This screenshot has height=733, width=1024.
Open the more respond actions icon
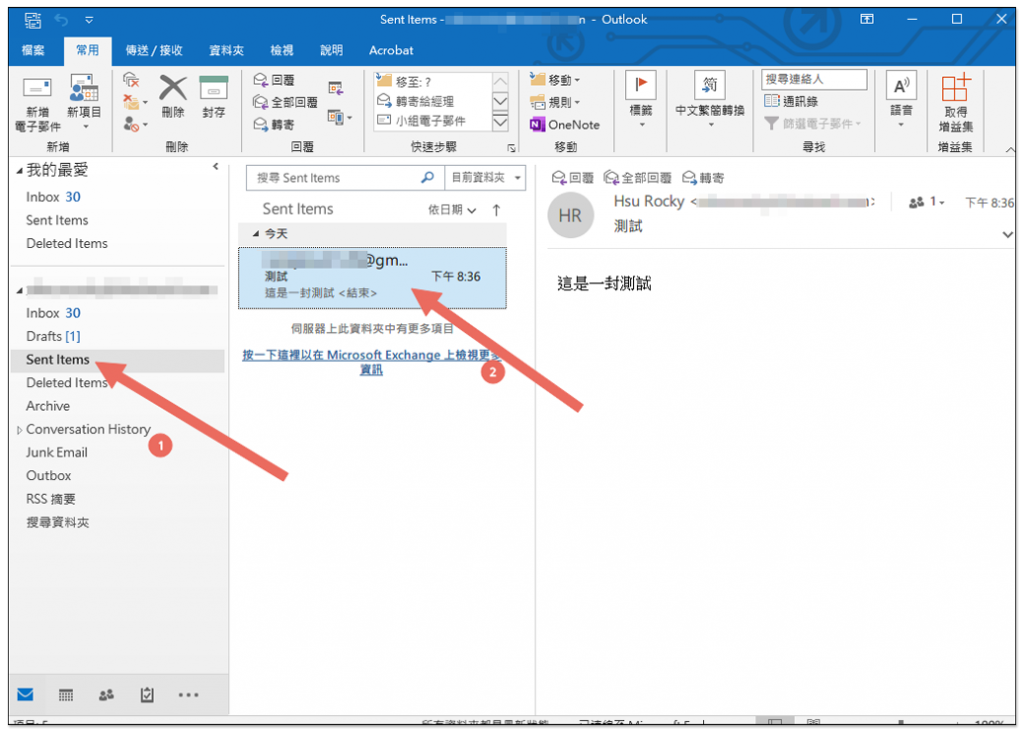click(340, 118)
